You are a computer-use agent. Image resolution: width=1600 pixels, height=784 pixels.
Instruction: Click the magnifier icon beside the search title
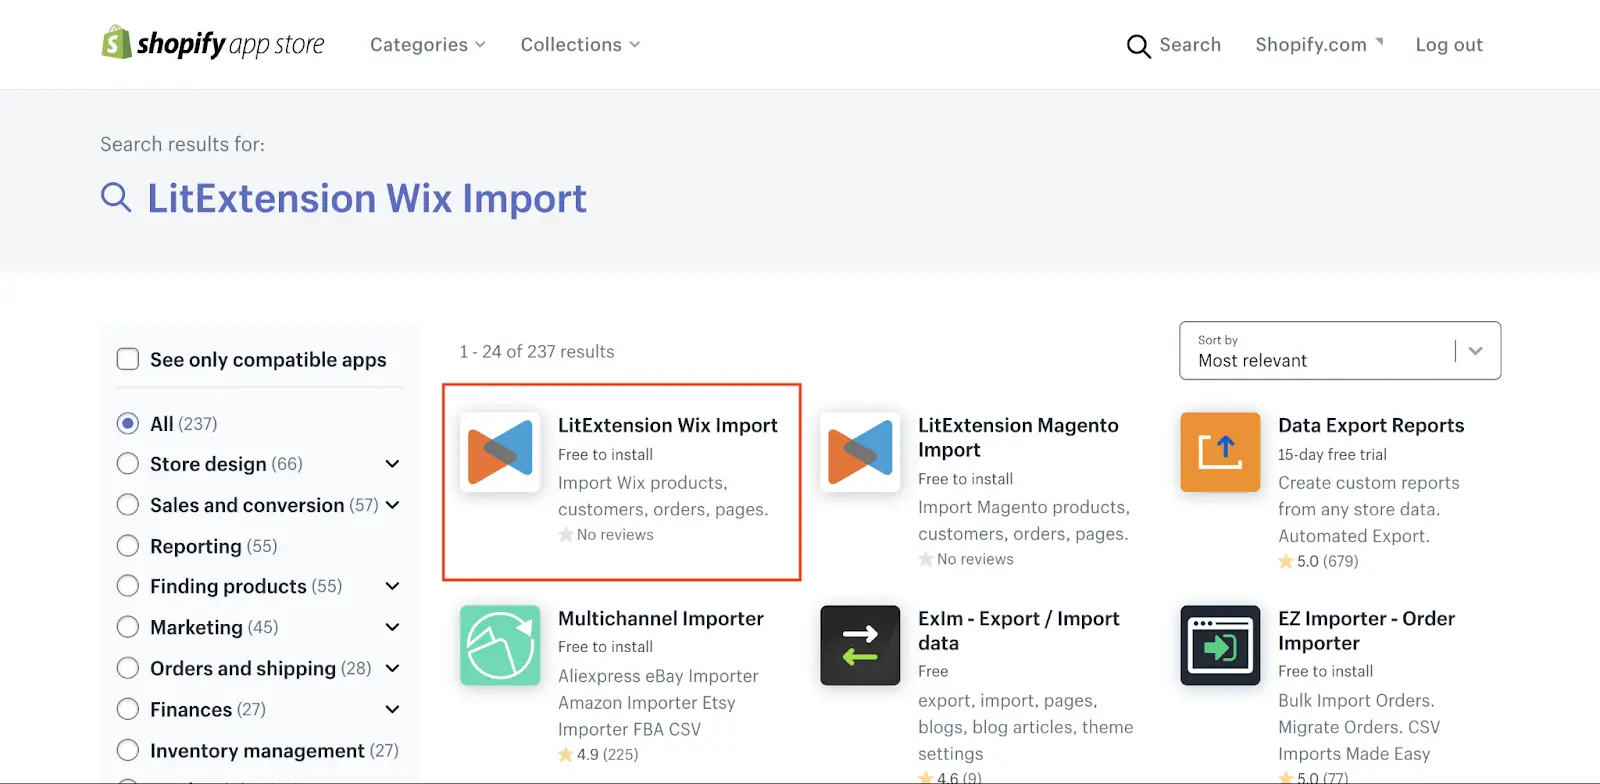pos(116,197)
